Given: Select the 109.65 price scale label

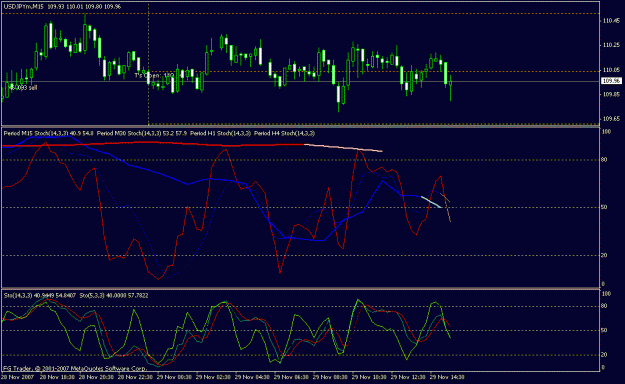Looking at the screenshot, I should click(611, 119).
